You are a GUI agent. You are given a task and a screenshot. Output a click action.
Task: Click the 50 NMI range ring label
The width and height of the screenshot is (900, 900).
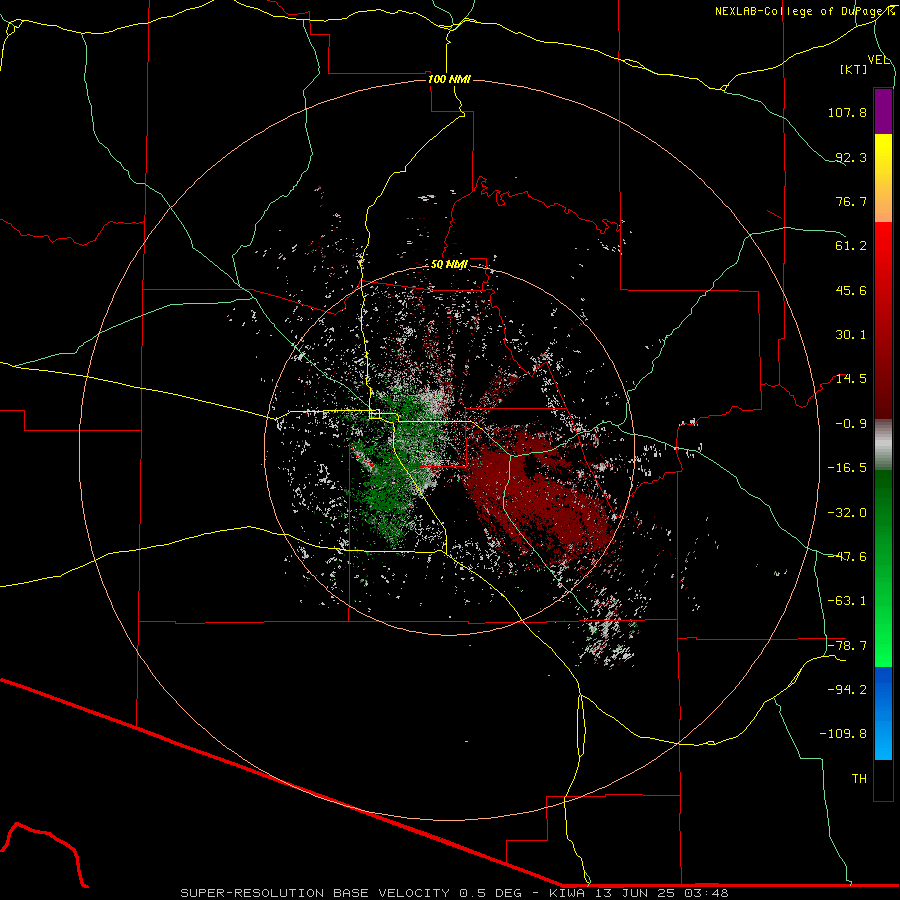click(449, 265)
